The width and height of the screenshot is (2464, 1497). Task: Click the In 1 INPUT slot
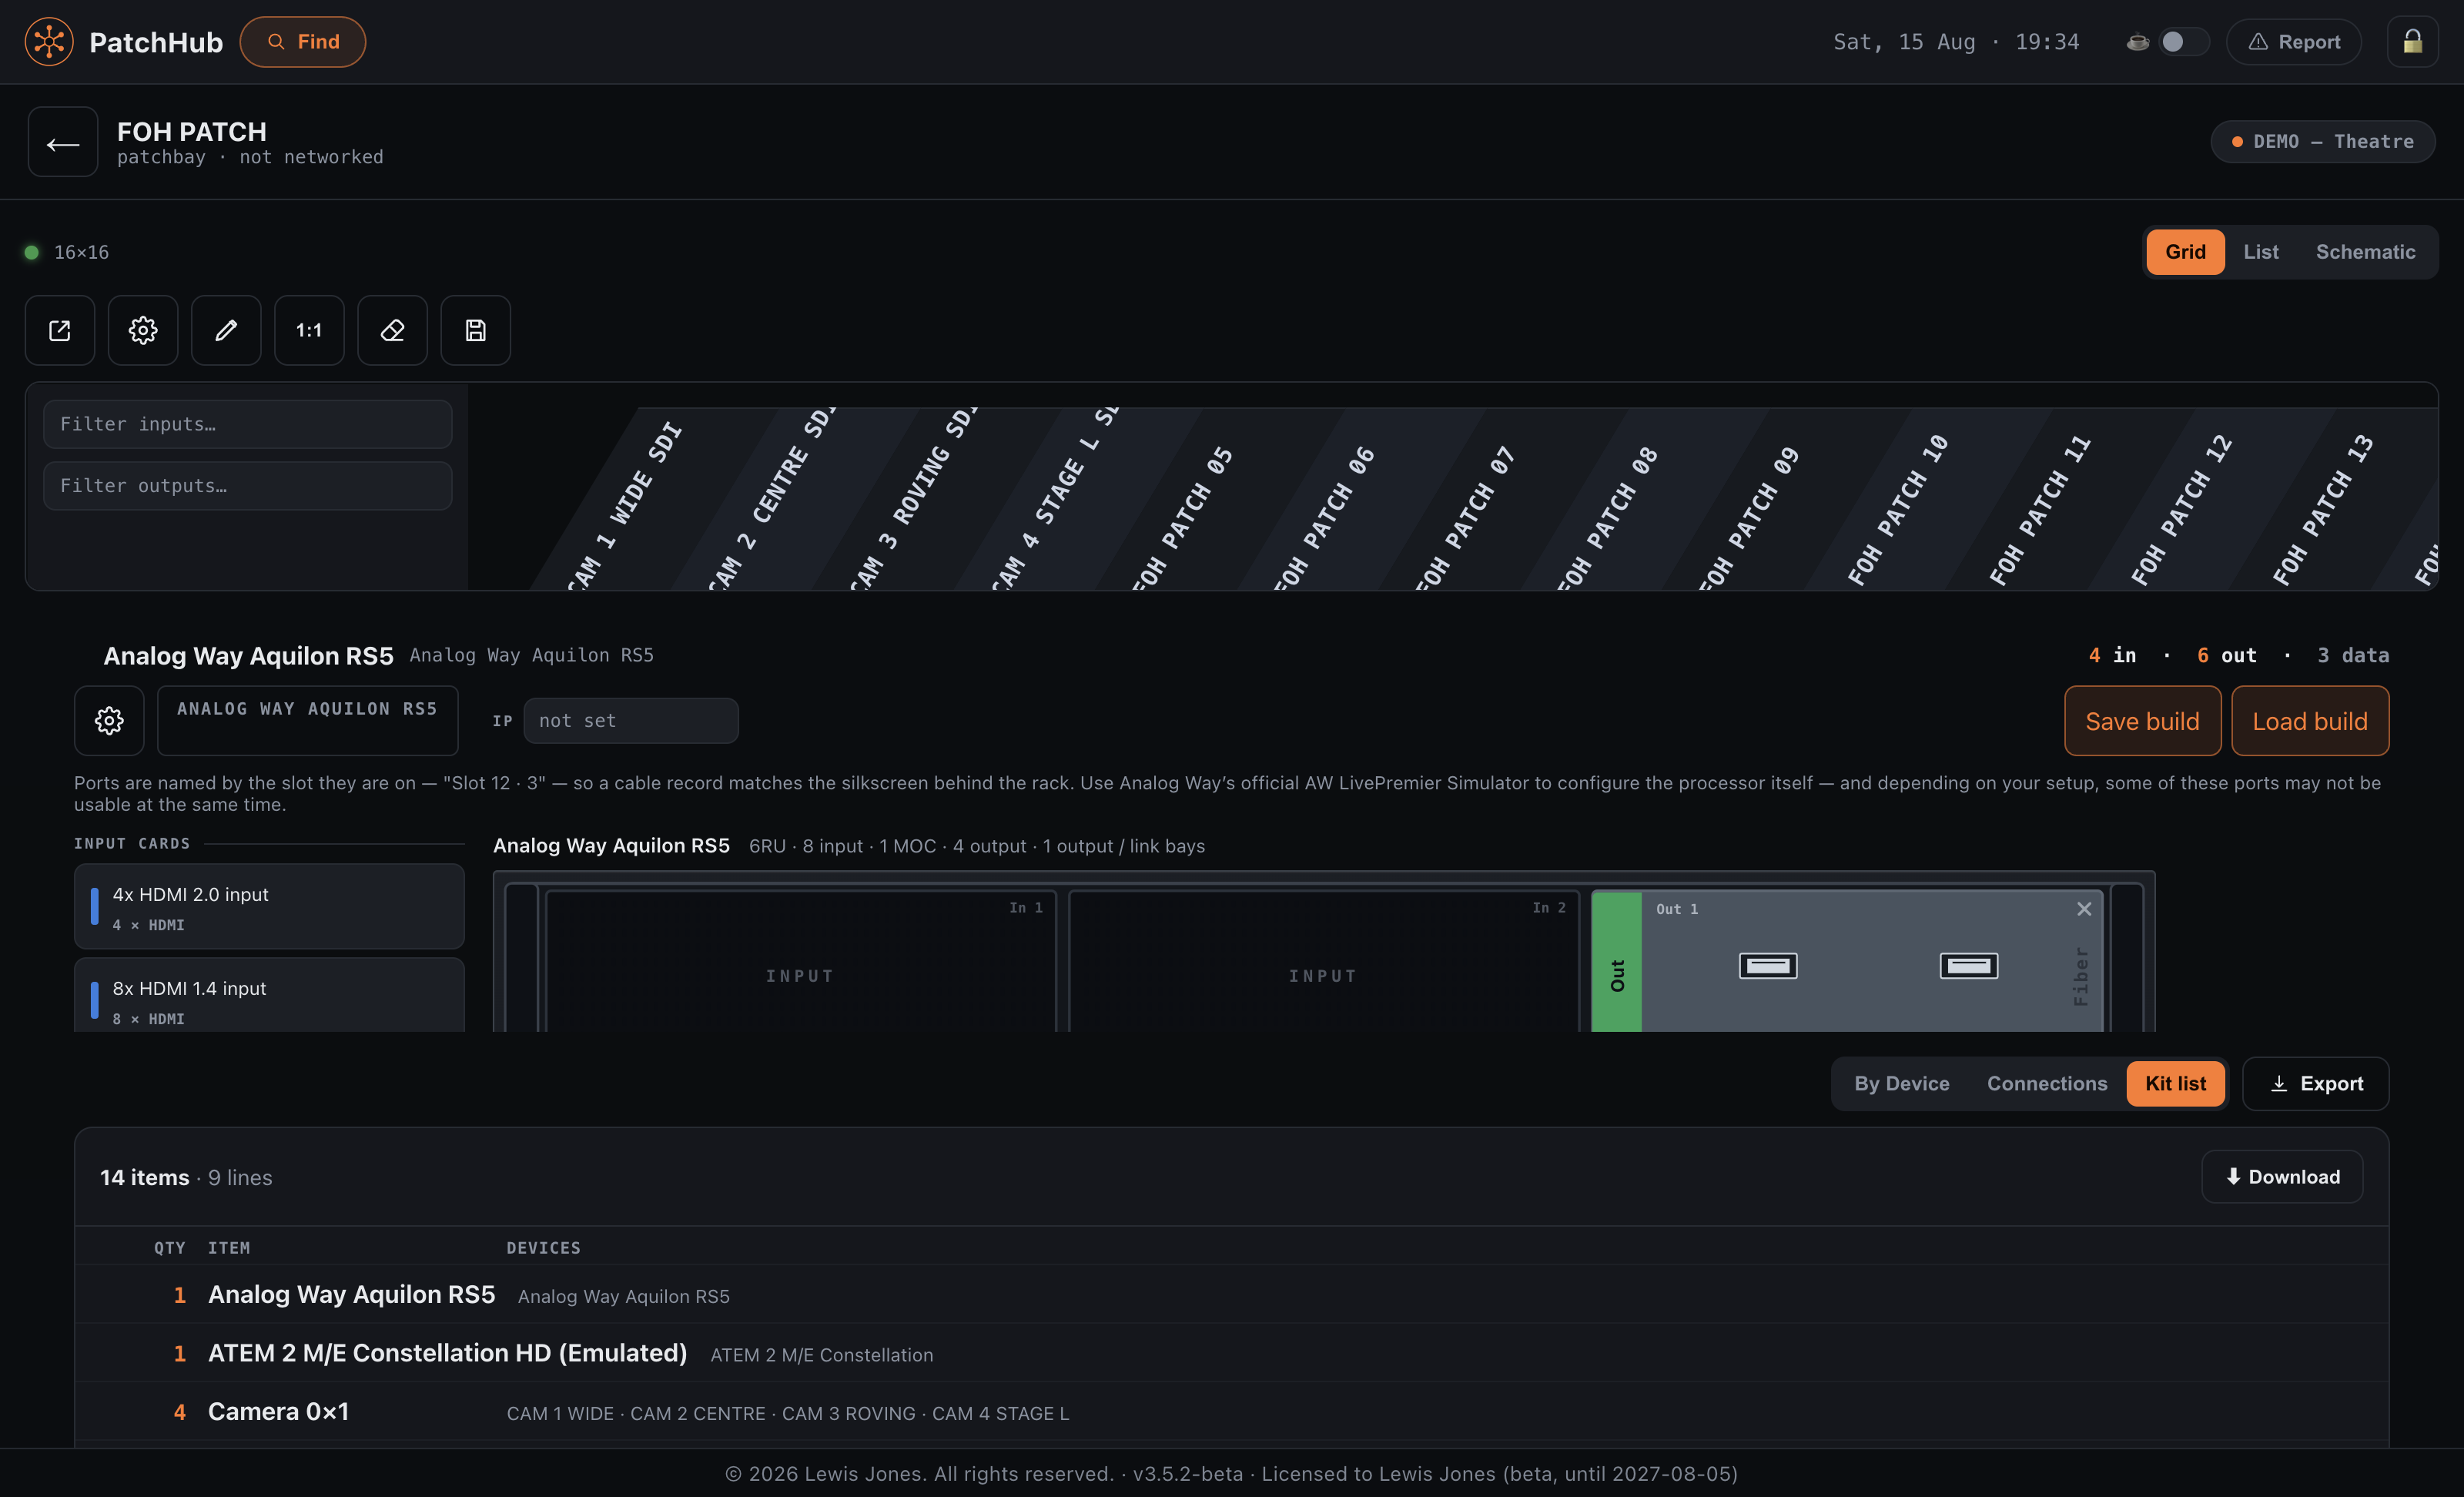click(x=800, y=962)
